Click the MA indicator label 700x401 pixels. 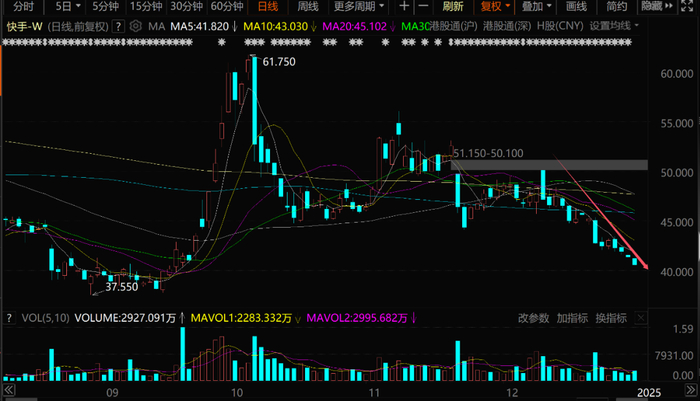157,26
